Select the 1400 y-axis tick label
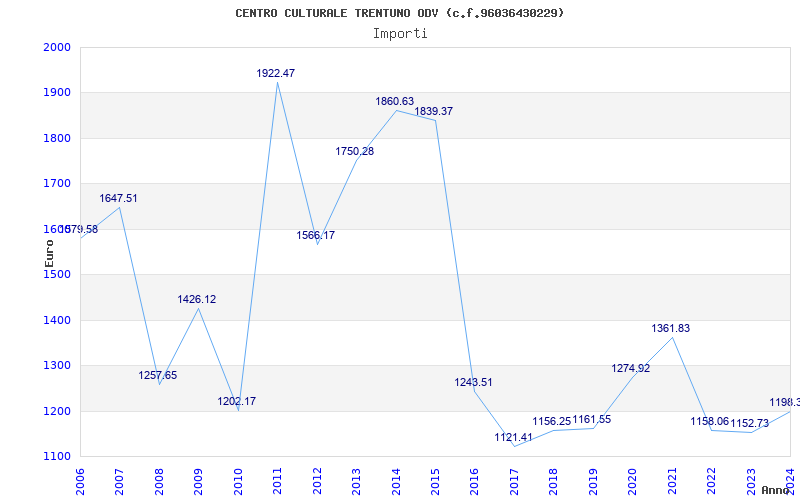Image resolution: width=800 pixels, height=500 pixels. point(57,320)
